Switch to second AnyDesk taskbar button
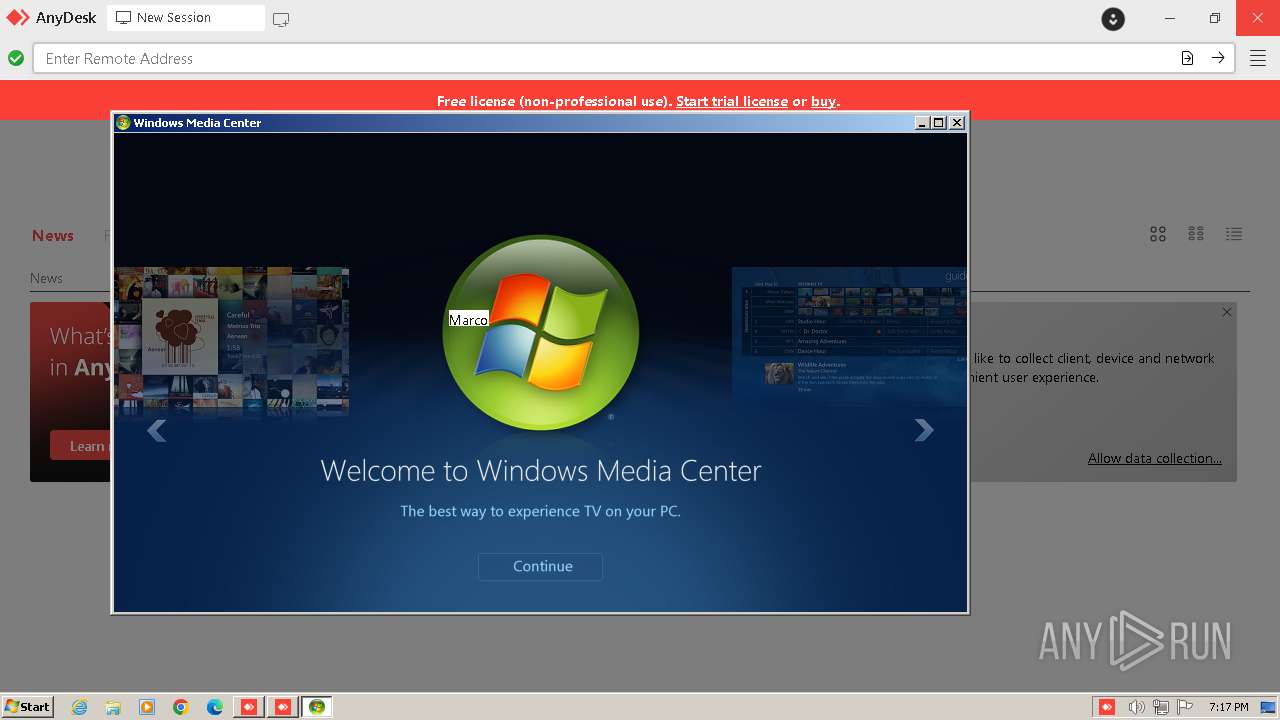 pyautogui.click(x=283, y=707)
